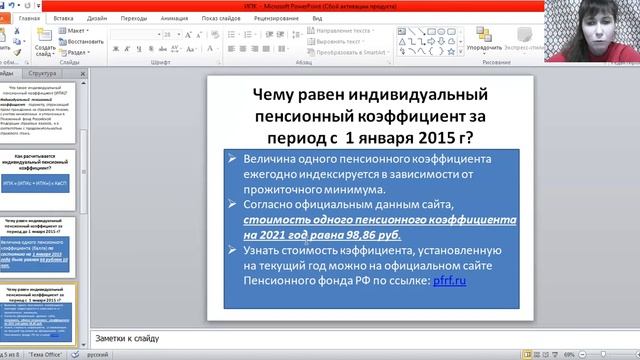The width and height of the screenshot is (640, 360).
Task: Justify the text alignment
Action: 266,49
